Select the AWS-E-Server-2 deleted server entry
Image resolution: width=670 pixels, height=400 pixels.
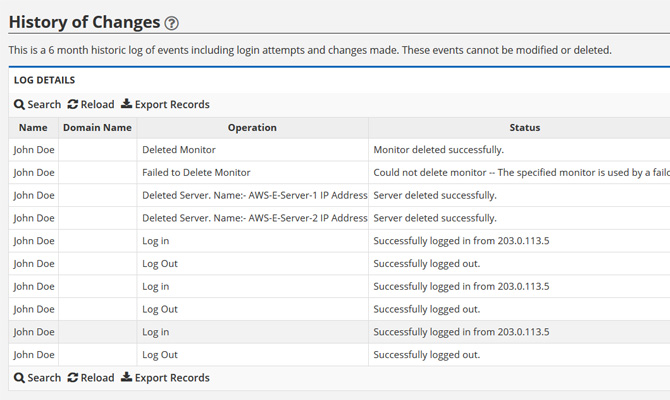click(x=254, y=218)
